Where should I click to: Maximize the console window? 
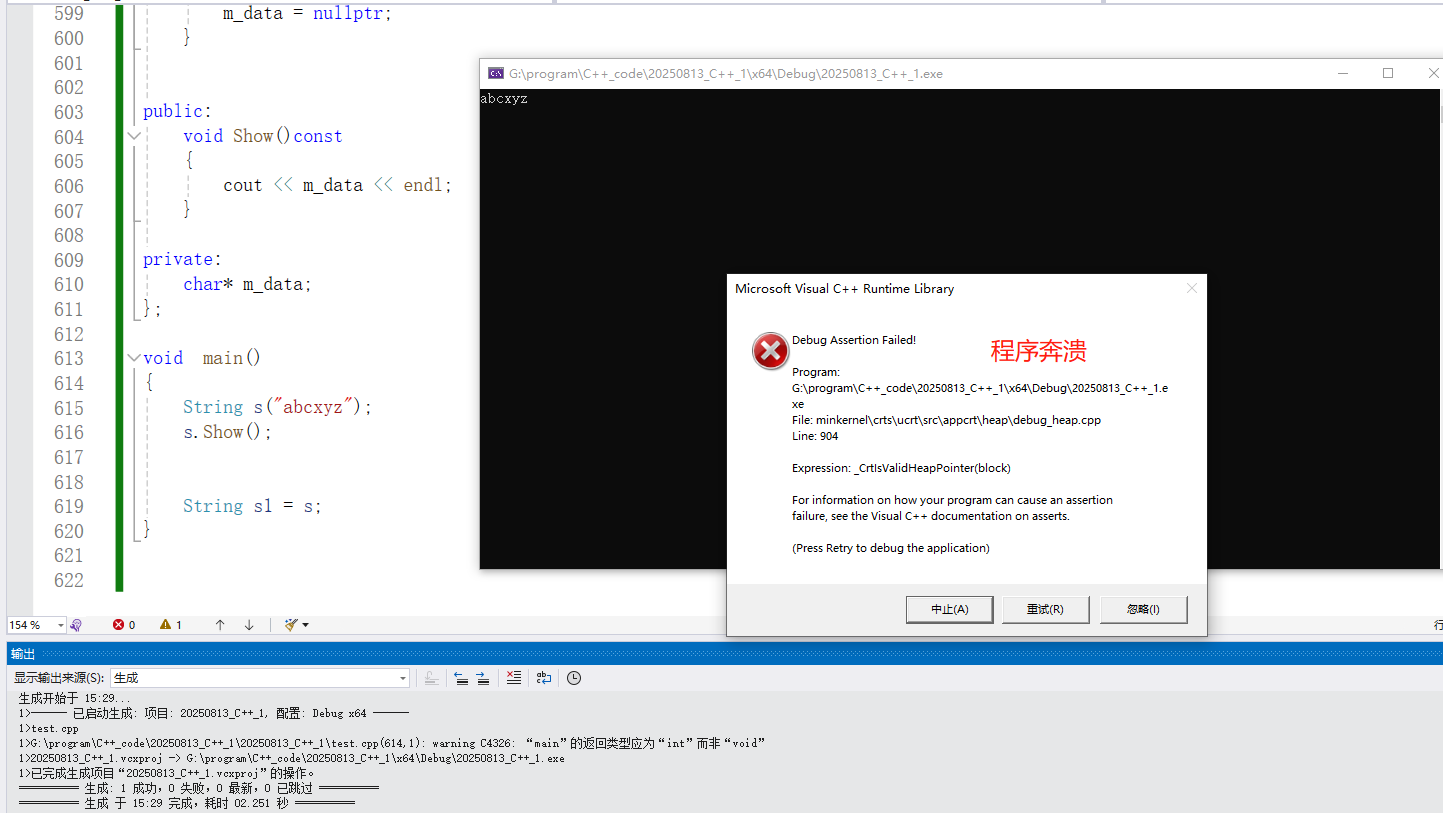point(1388,73)
